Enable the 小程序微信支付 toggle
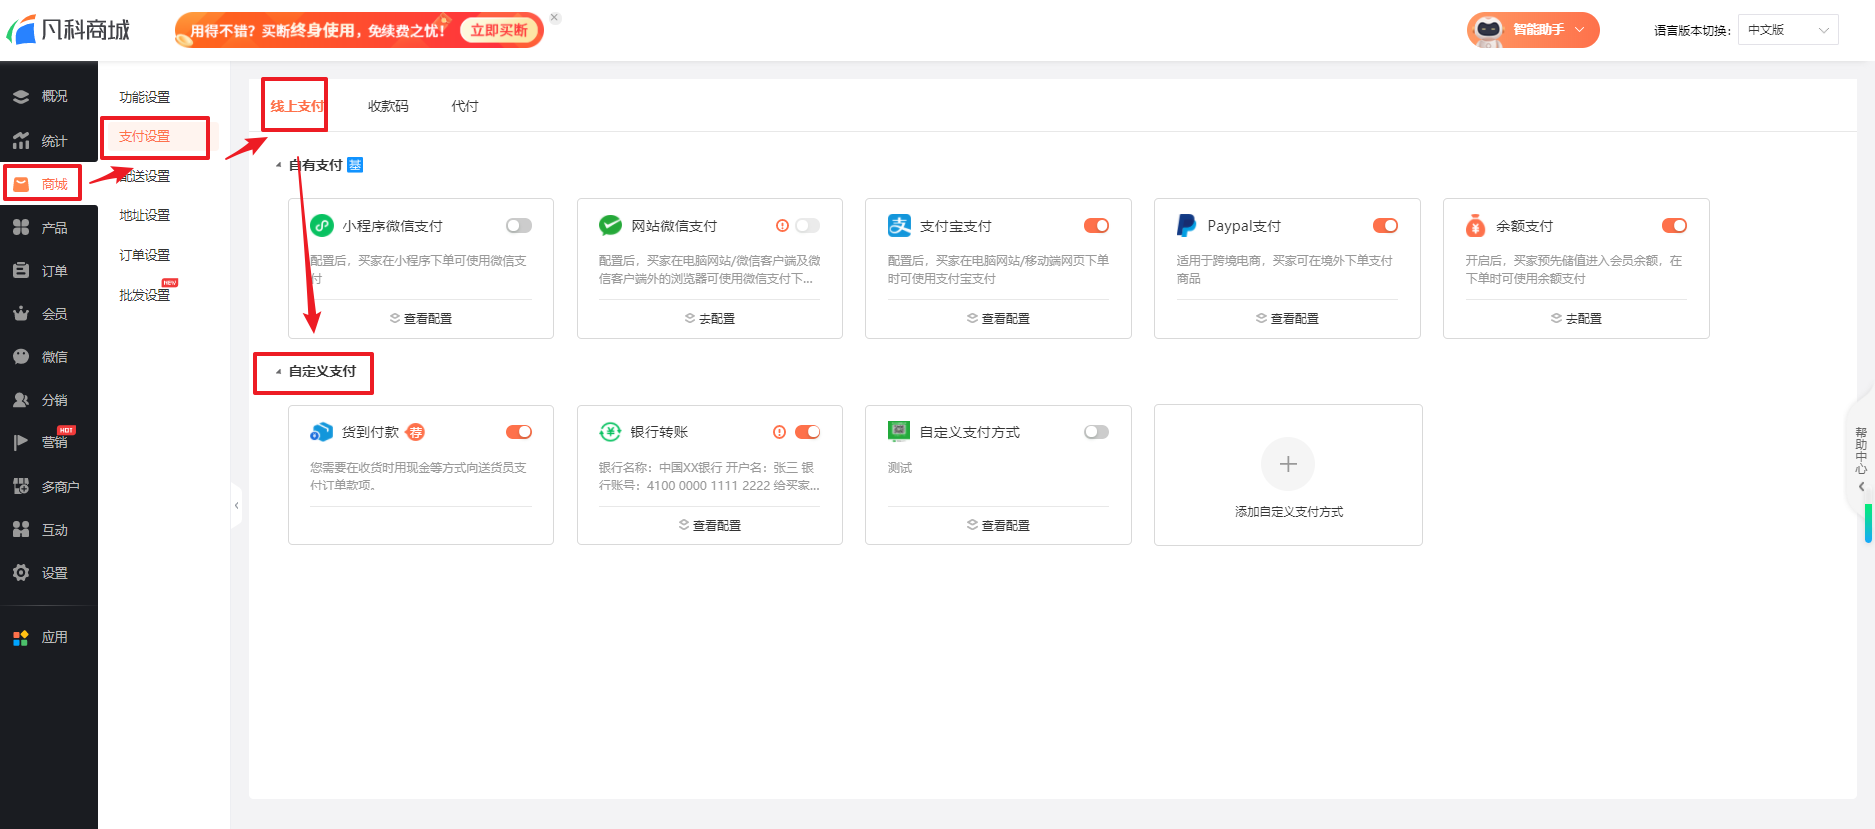Image resolution: width=1875 pixels, height=829 pixels. 518,226
